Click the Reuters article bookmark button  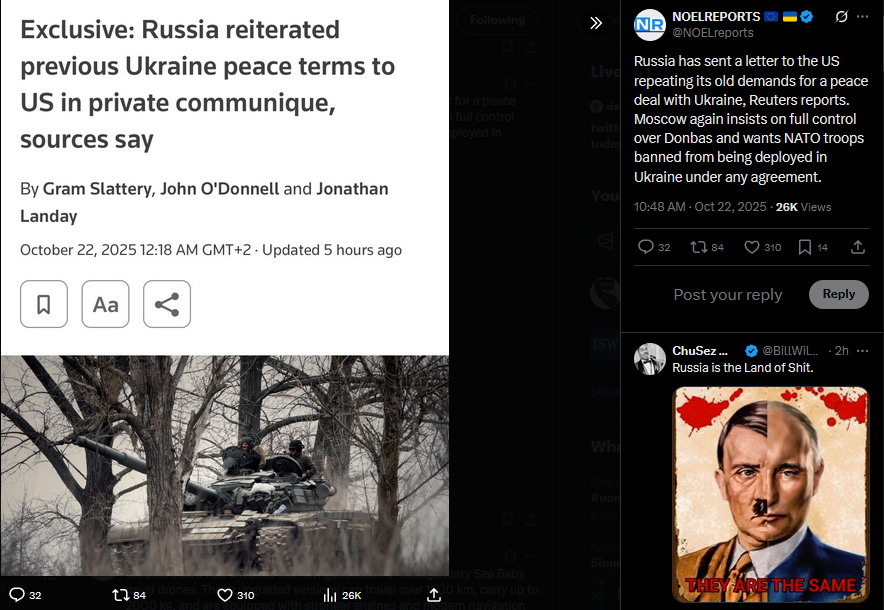[44, 304]
